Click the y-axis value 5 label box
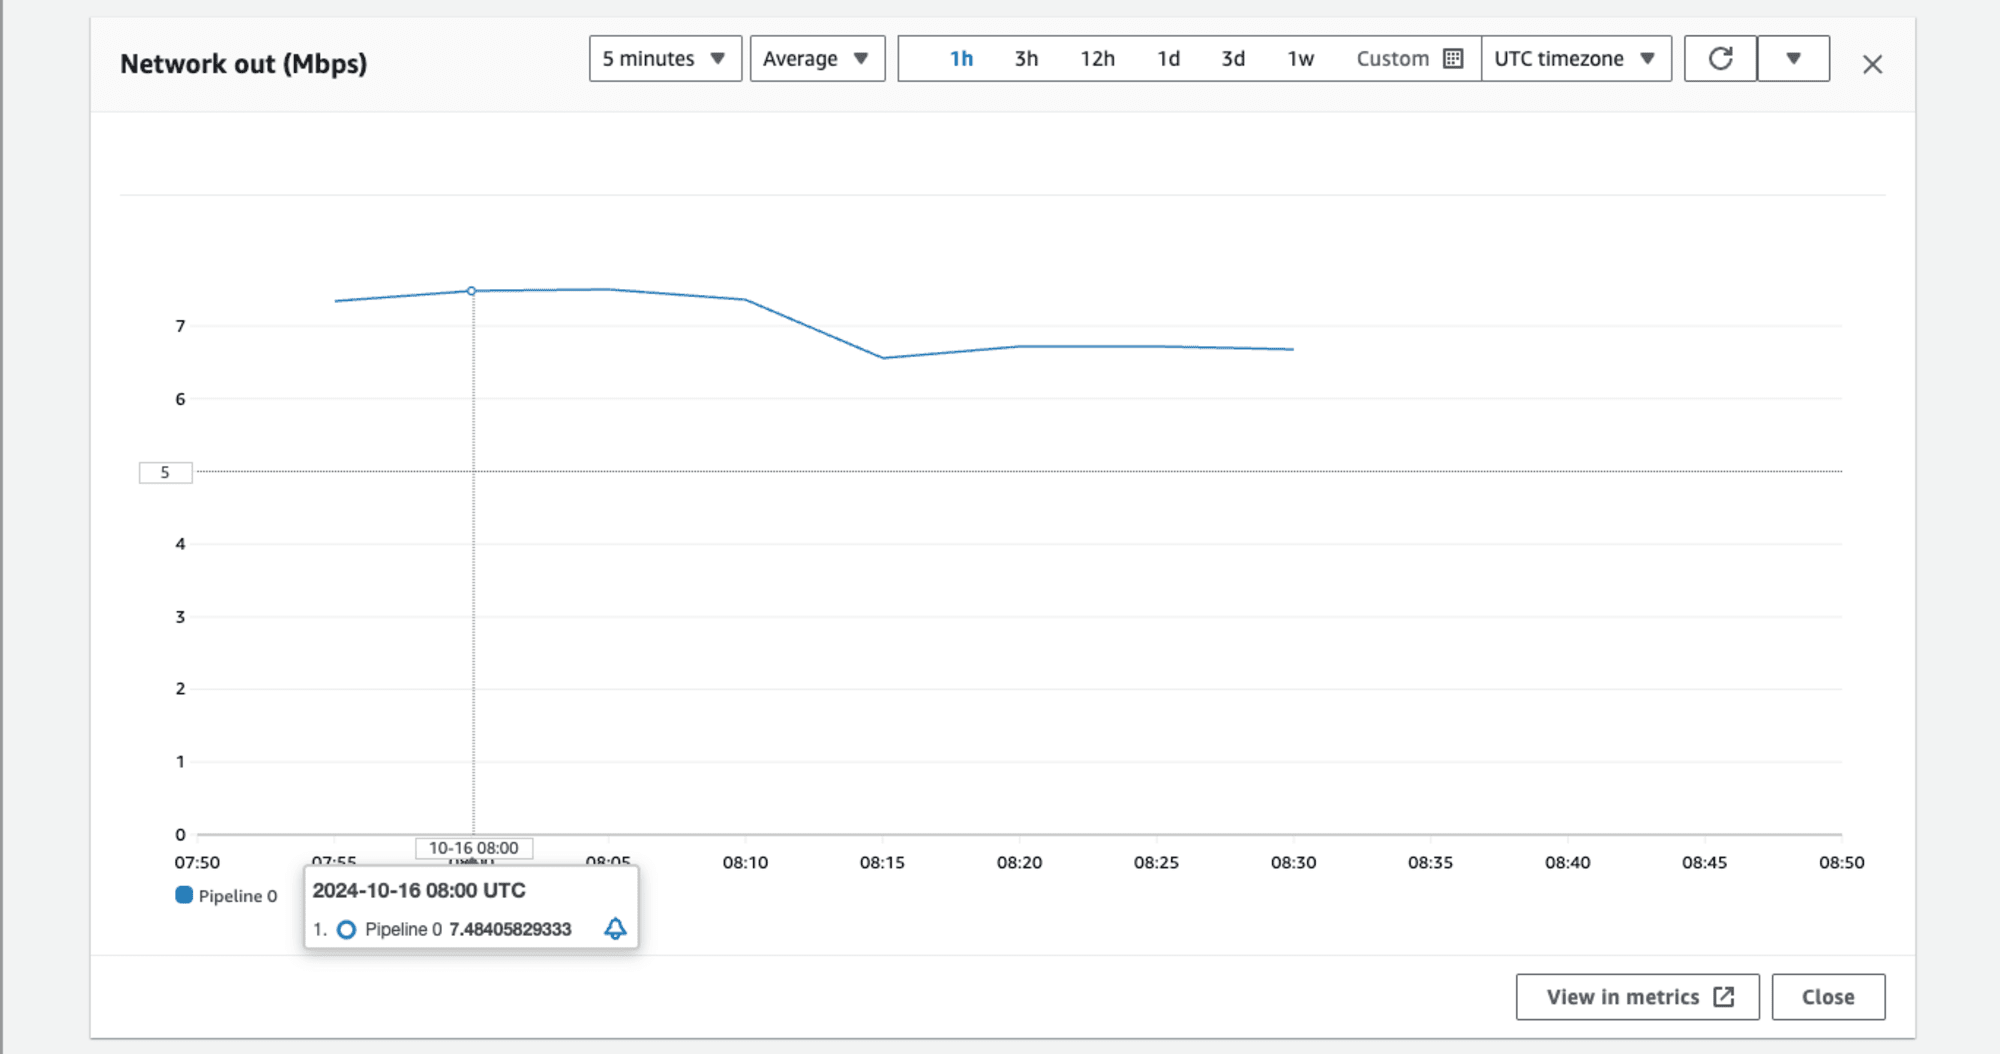This screenshot has width=2000, height=1054. click(x=165, y=472)
